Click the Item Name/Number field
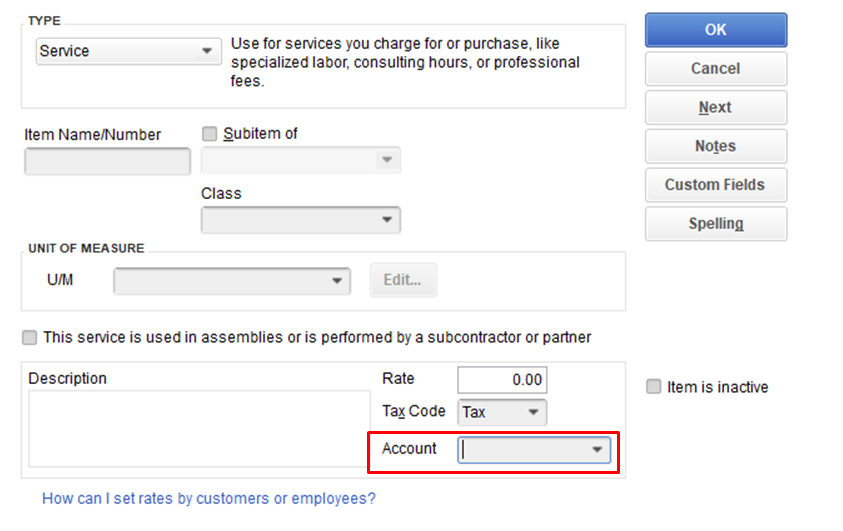The image size is (843, 531). coord(107,162)
